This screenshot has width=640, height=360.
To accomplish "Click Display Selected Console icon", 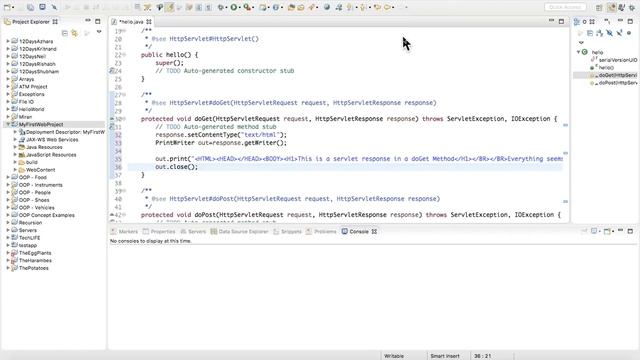I will point(594,231).
